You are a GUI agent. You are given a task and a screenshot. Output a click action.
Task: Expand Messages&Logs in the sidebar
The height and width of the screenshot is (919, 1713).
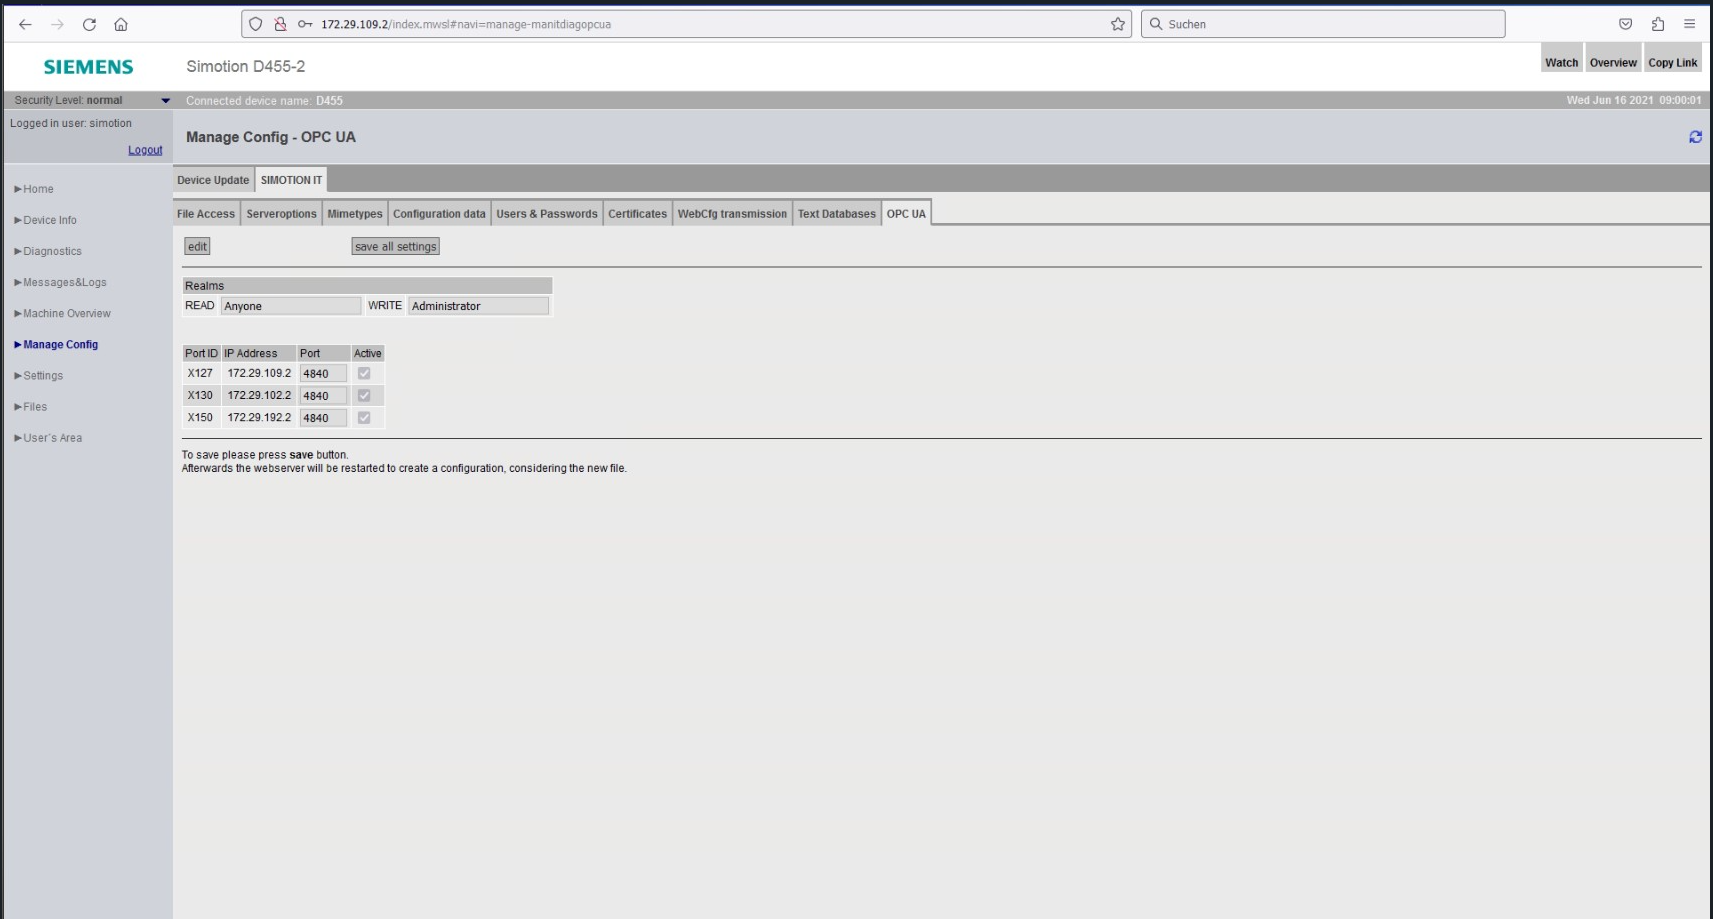(x=60, y=282)
